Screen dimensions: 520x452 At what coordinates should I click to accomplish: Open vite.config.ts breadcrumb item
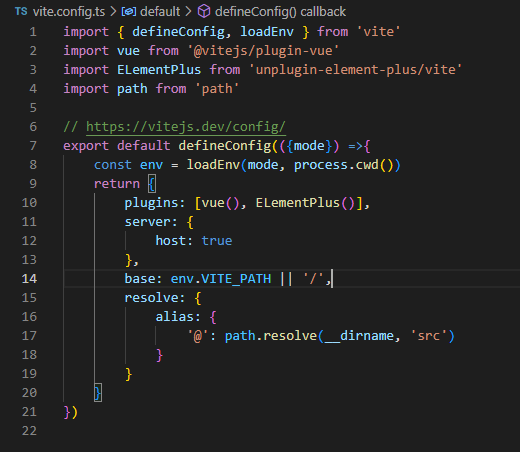pyautogui.click(x=69, y=12)
